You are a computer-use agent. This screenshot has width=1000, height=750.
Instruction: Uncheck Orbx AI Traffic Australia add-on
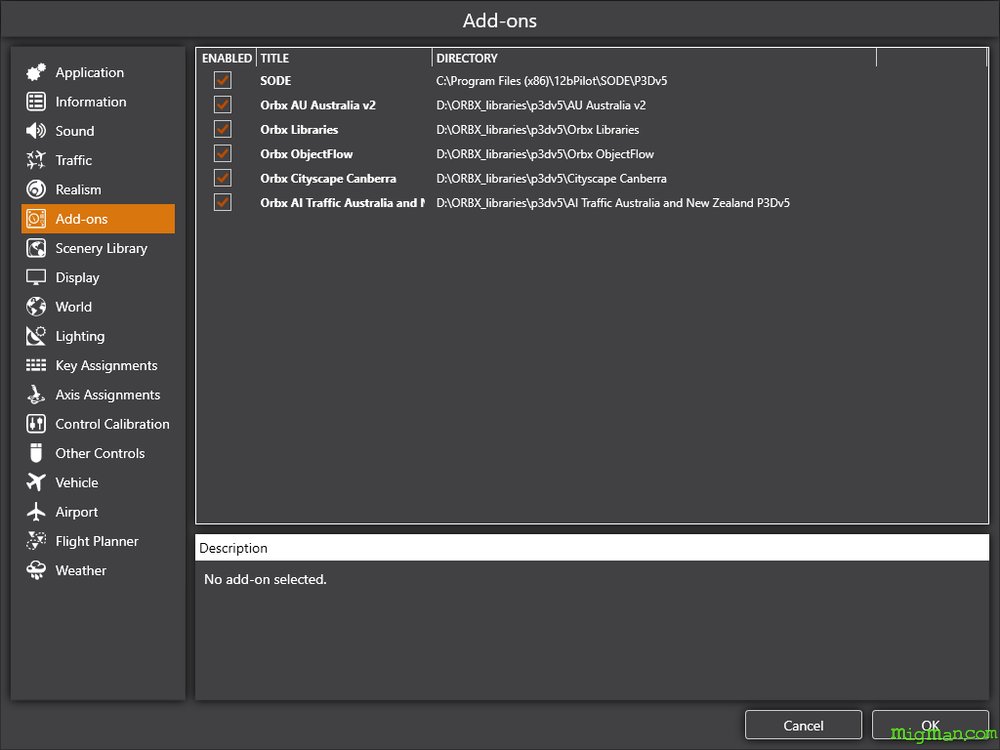pyautogui.click(x=223, y=203)
